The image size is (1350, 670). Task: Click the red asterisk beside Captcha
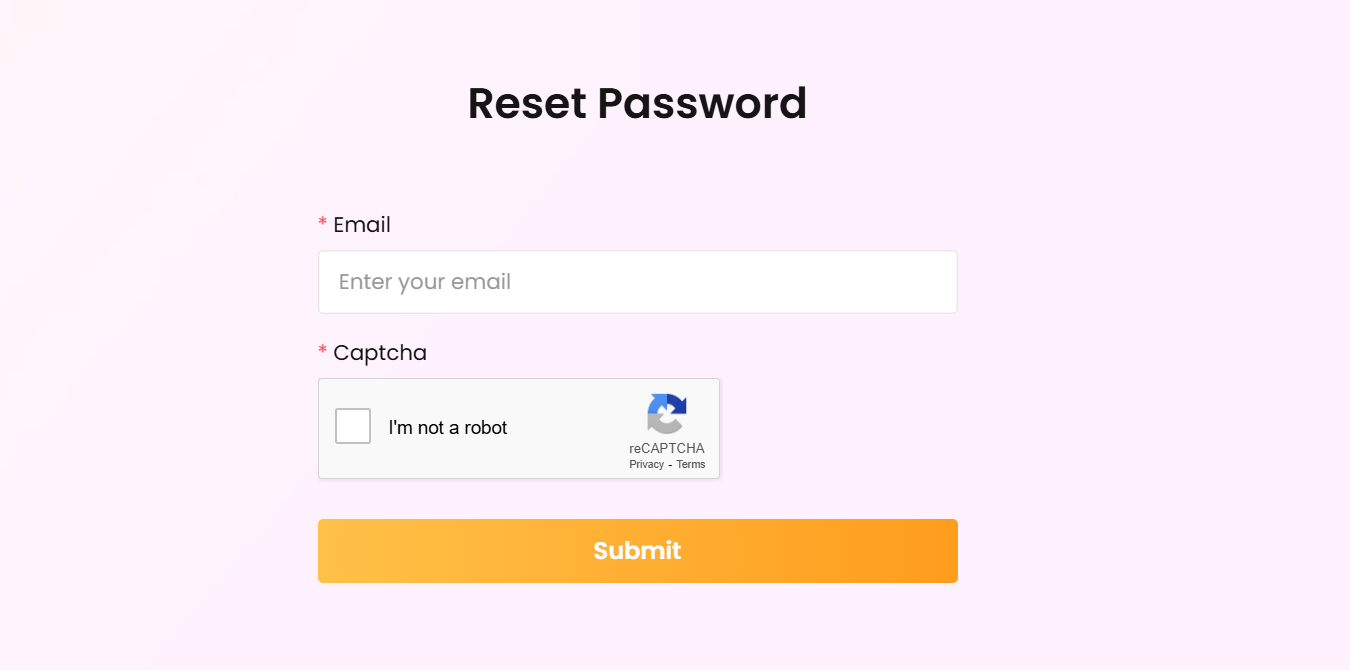[x=322, y=351]
